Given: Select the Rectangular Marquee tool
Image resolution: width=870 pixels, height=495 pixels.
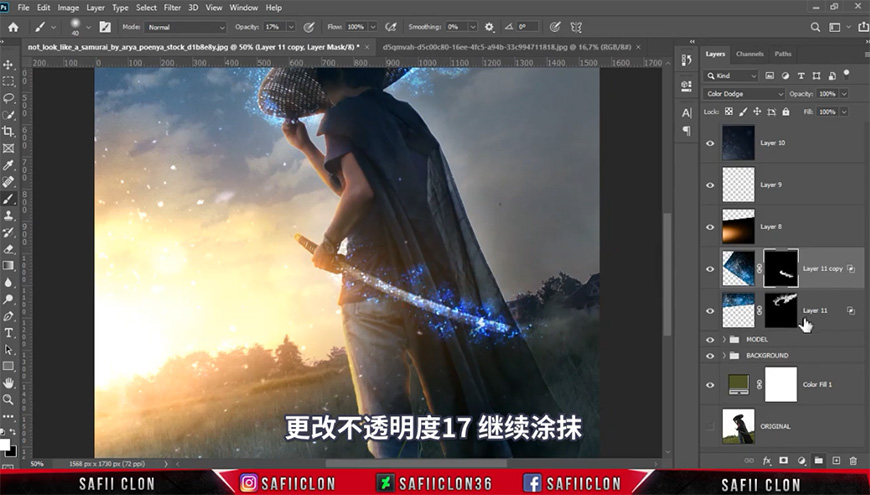Looking at the screenshot, I should coord(8,82).
